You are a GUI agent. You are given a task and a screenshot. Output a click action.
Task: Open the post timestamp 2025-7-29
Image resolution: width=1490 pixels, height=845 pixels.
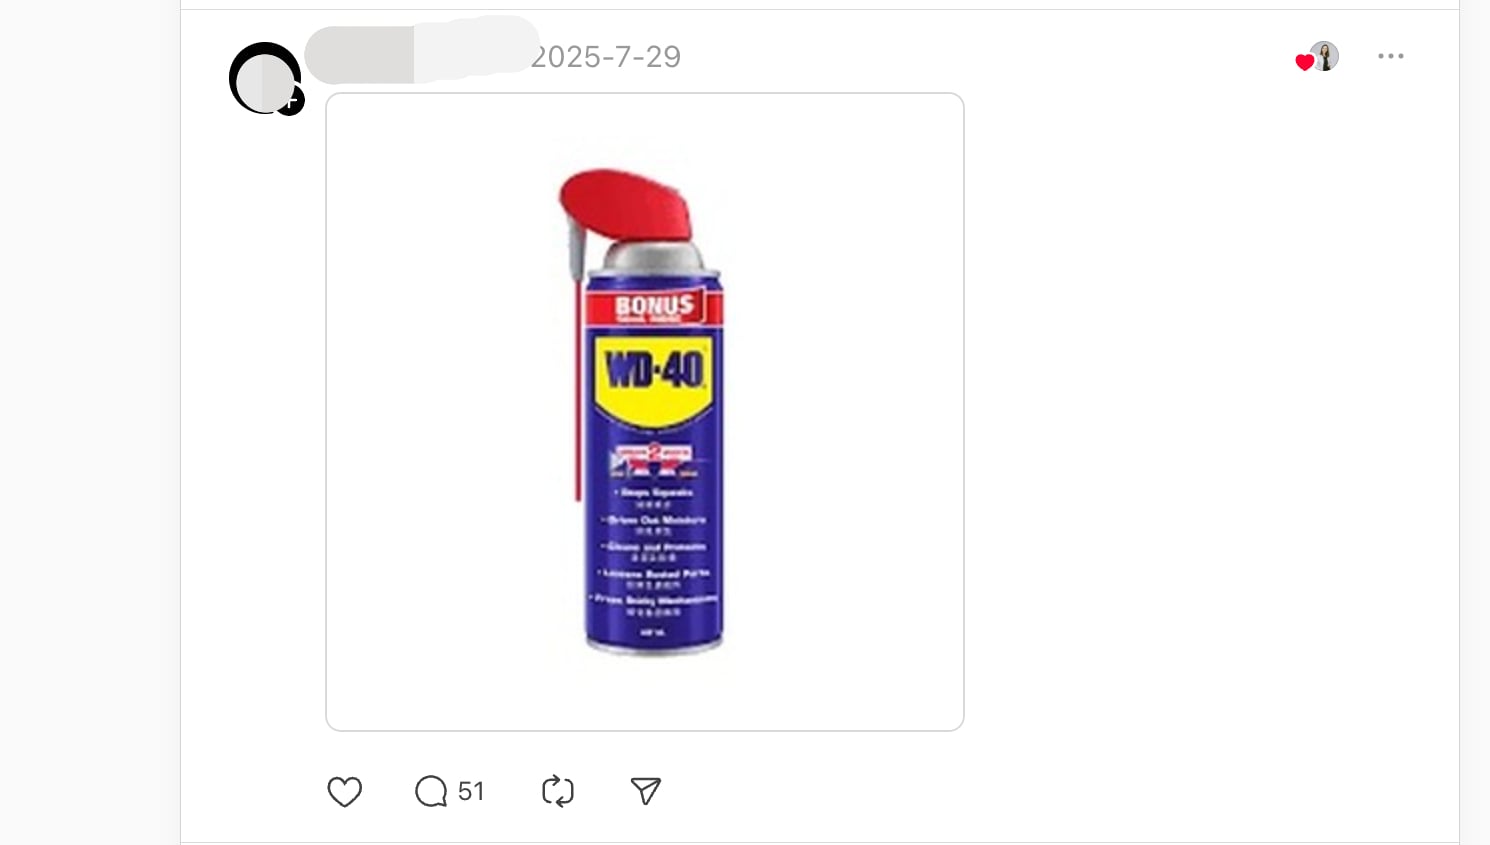(606, 57)
